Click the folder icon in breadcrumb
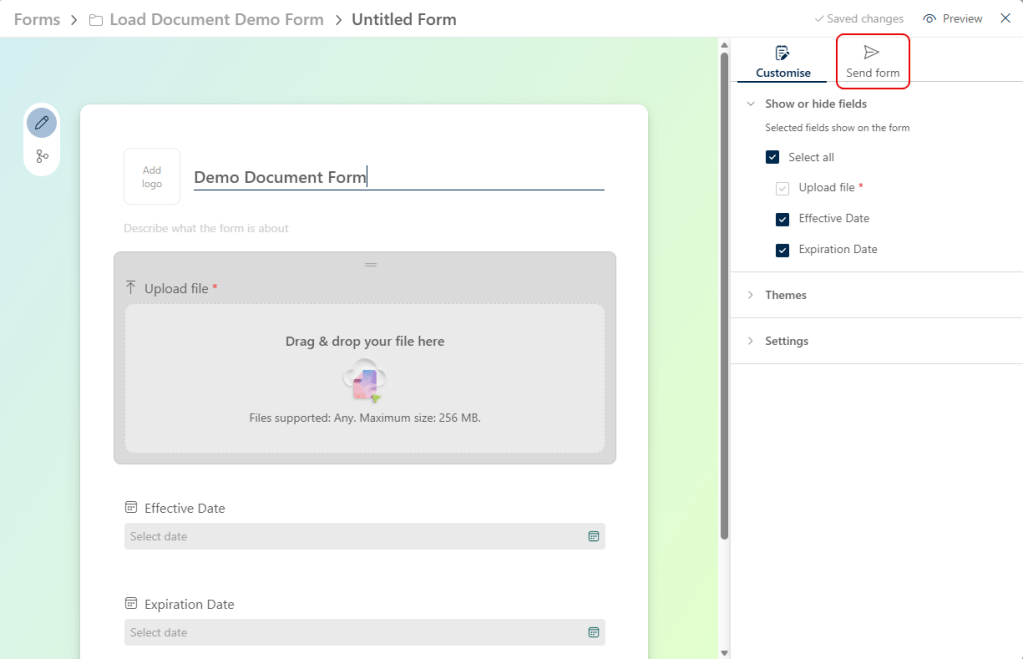 click(x=96, y=20)
